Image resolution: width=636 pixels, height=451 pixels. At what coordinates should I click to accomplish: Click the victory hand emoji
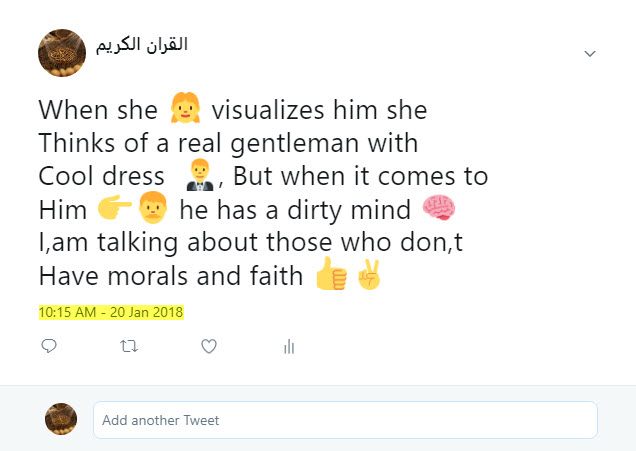tap(369, 274)
